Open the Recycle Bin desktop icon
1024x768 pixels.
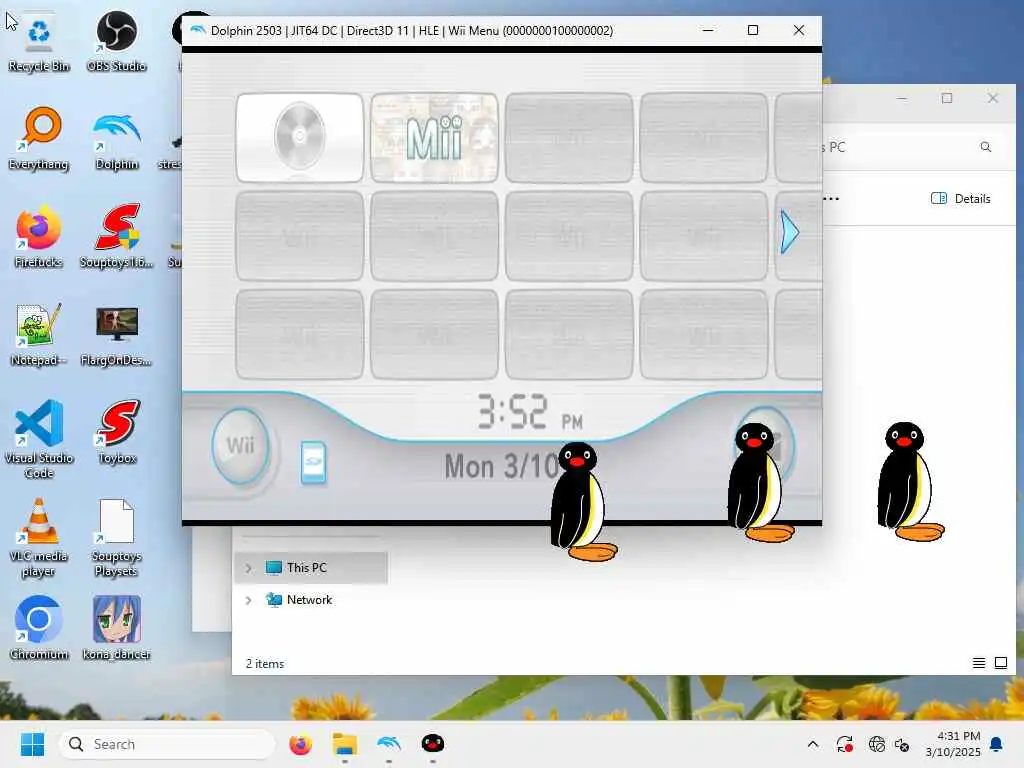(x=39, y=42)
